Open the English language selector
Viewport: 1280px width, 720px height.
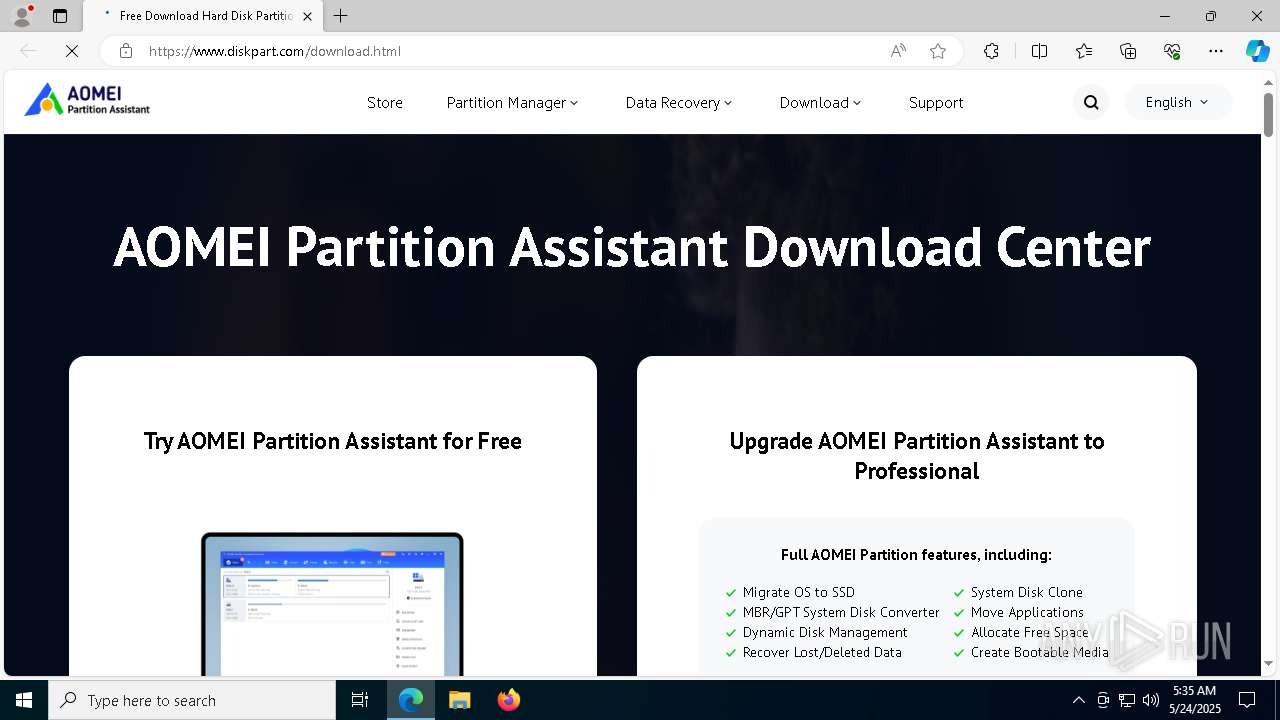click(1177, 102)
